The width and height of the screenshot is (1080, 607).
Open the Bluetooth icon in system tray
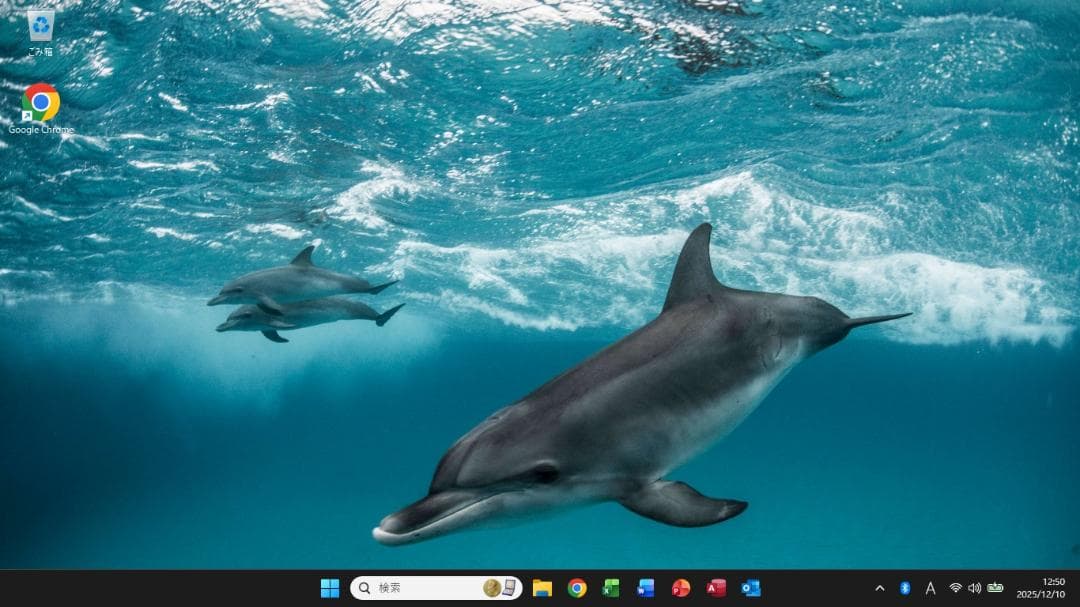(x=904, y=589)
